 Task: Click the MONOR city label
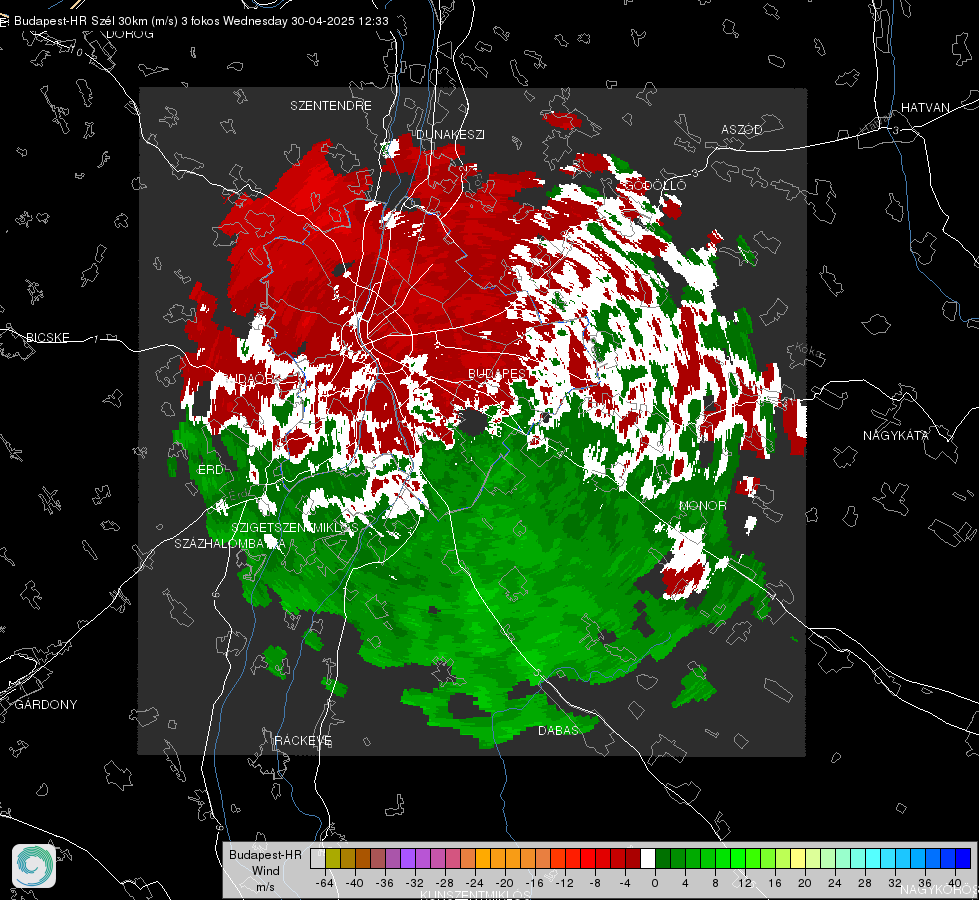tap(702, 505)
